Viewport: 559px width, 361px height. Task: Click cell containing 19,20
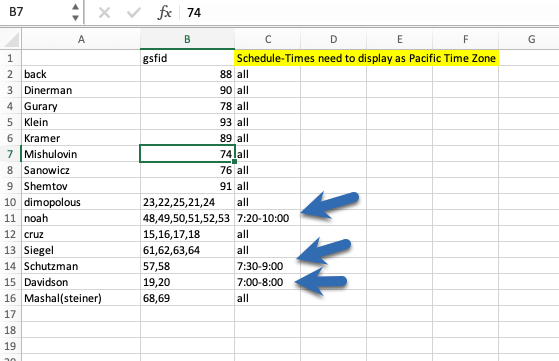pos(188,282)
